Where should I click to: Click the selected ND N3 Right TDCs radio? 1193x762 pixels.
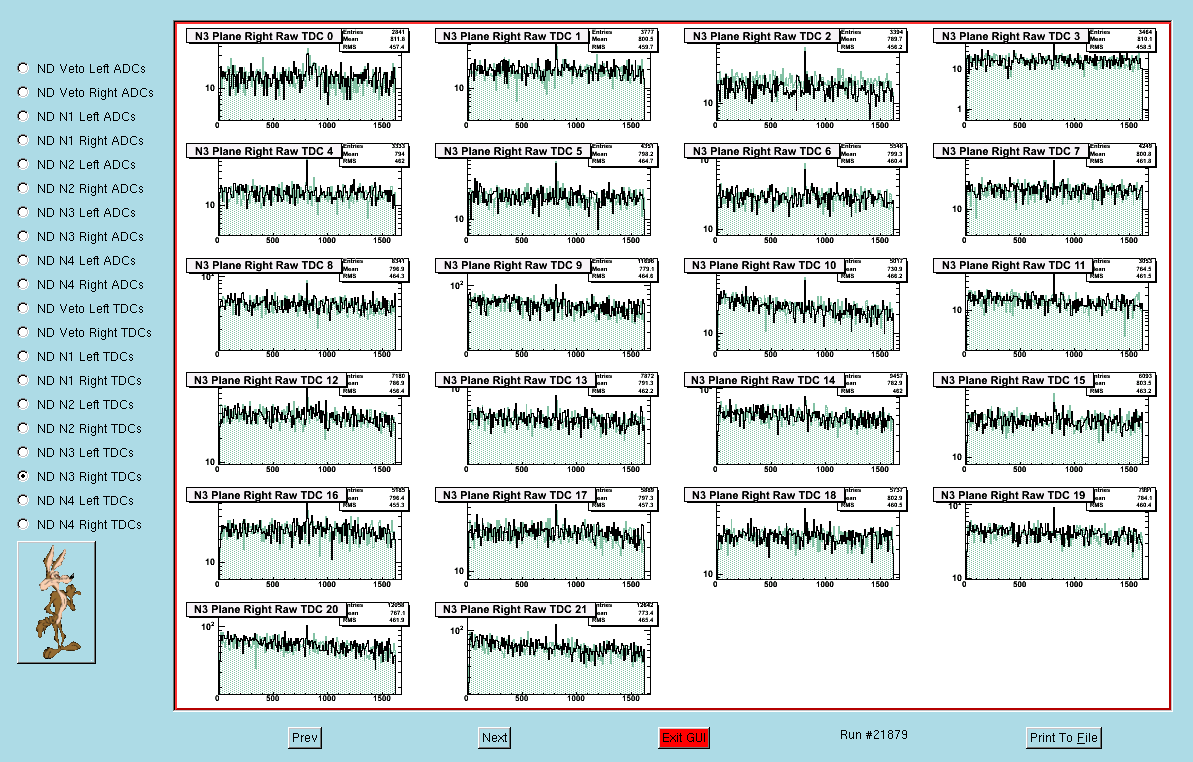pyautogui.click(x=23, y=476)
